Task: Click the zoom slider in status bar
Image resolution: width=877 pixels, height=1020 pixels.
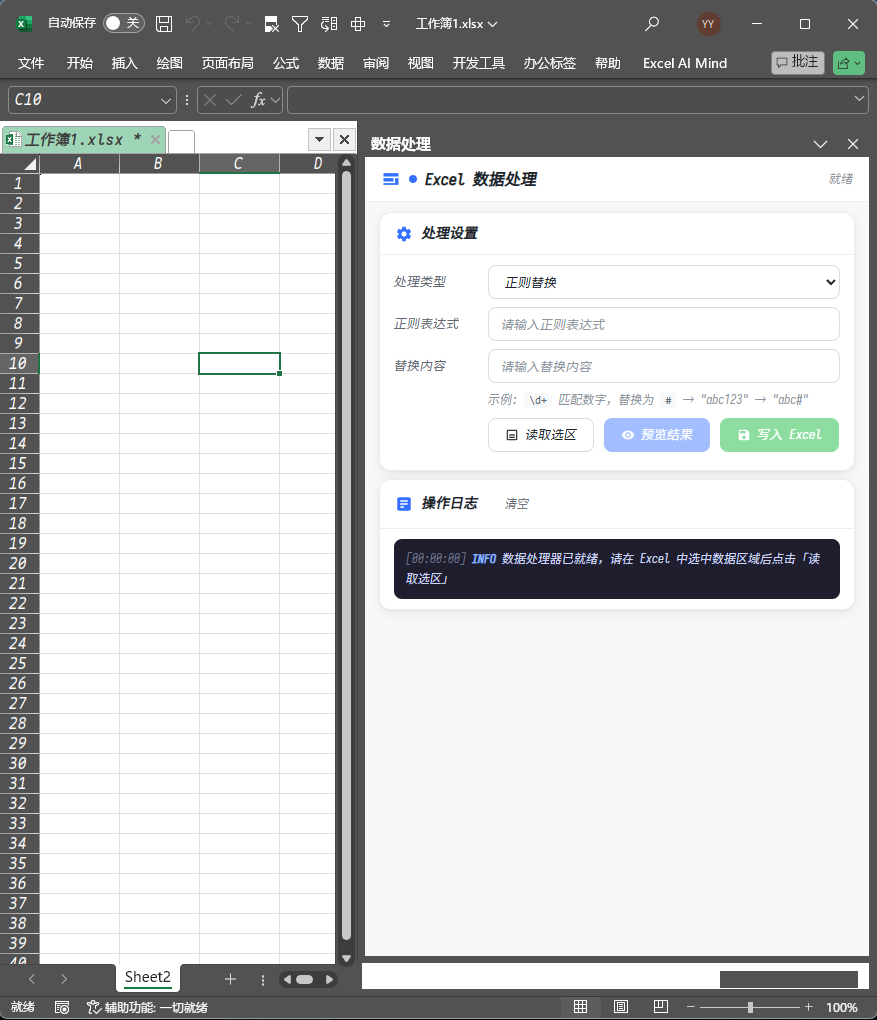Action: pyautogui.click(x=750, y=1007)
